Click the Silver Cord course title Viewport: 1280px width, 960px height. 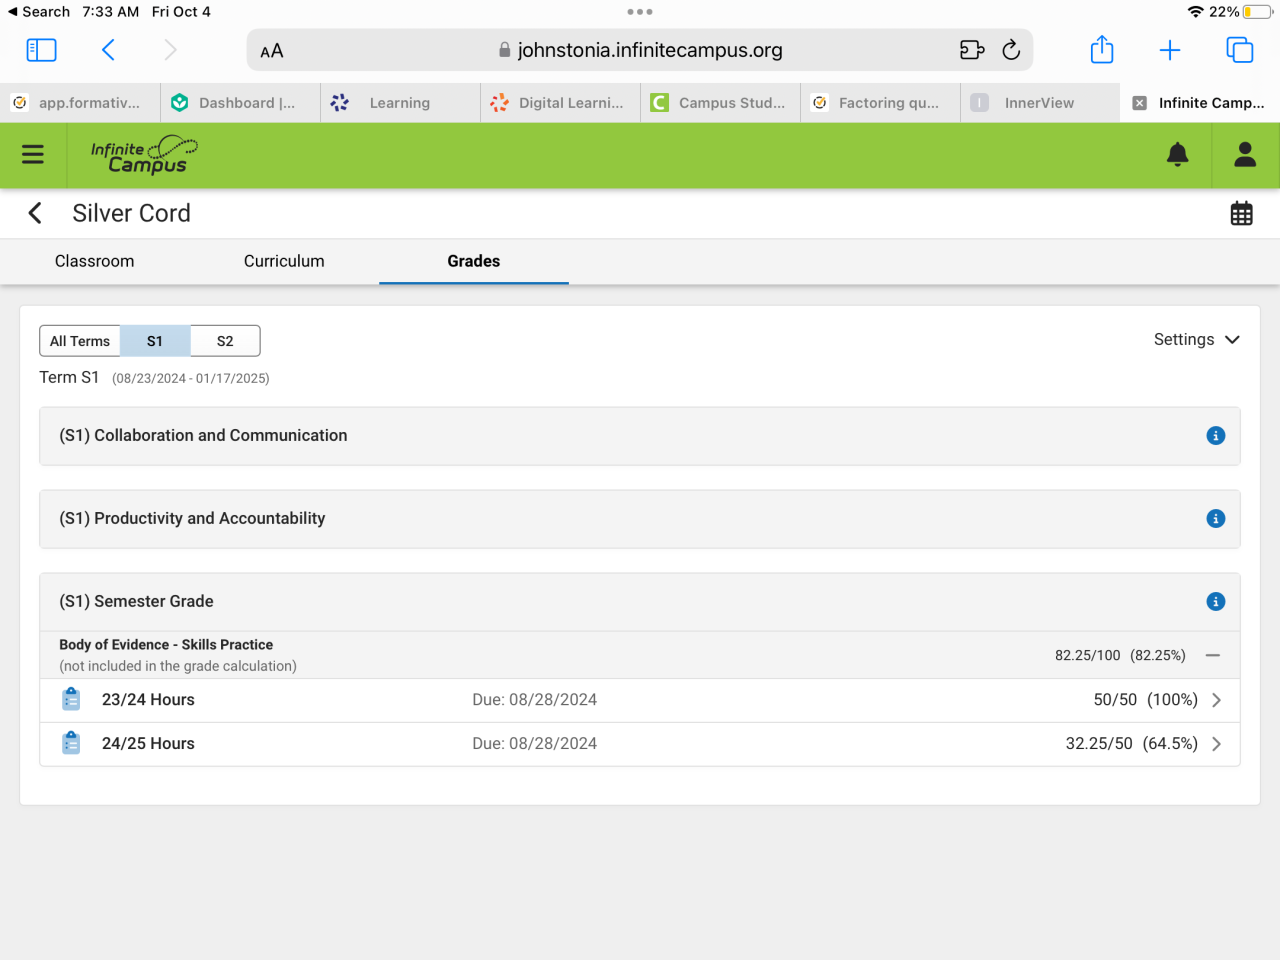click(131, 213)
